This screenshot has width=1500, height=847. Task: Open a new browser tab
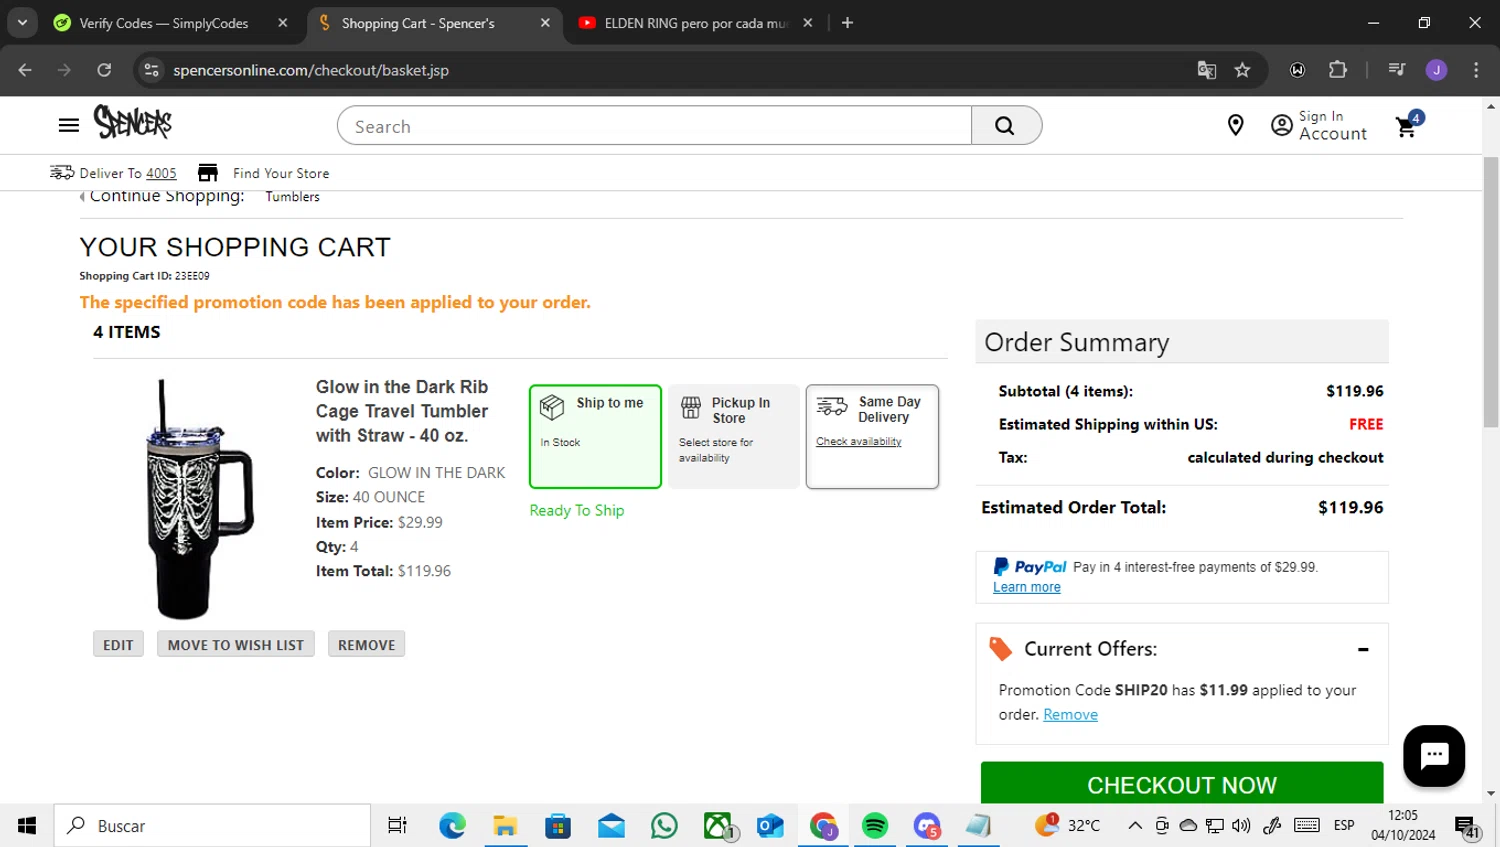tap(847, 23)
